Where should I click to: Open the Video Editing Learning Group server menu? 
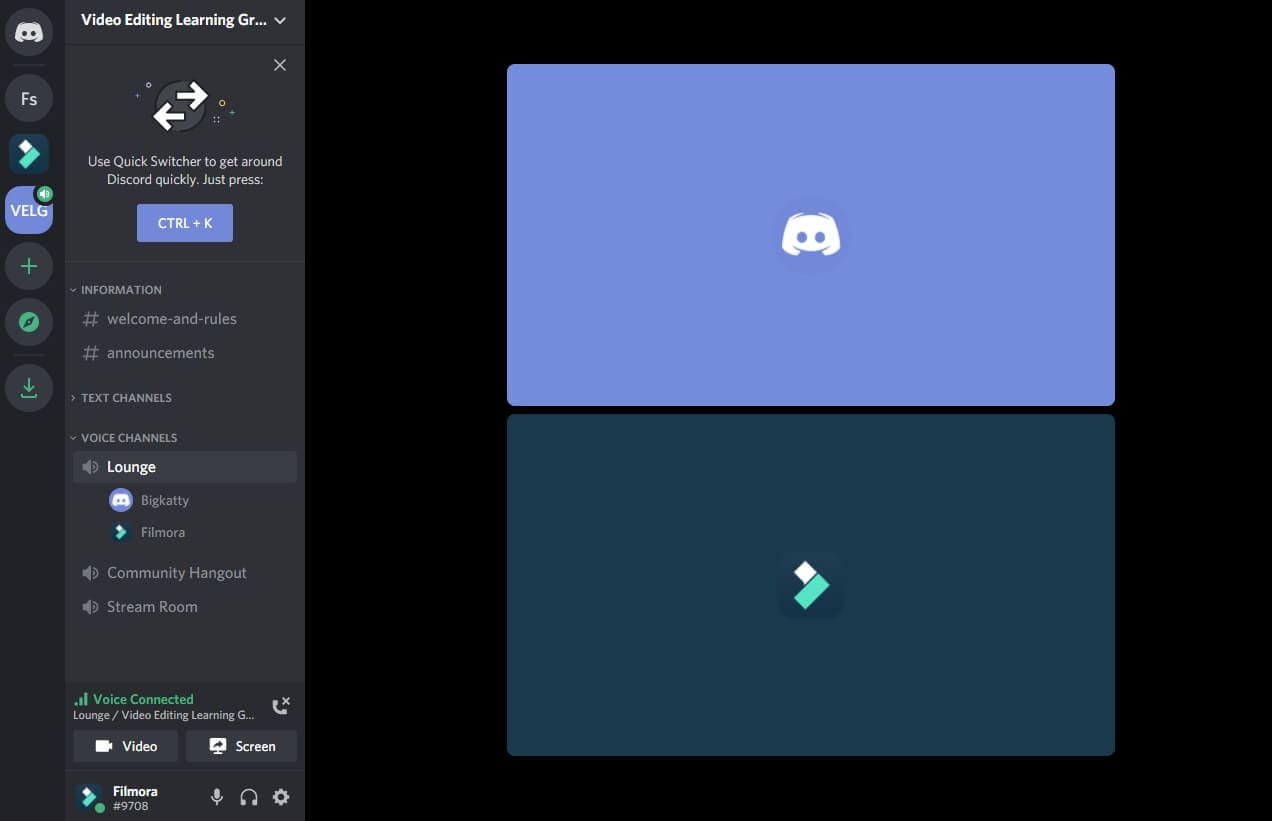click(184, 19)
